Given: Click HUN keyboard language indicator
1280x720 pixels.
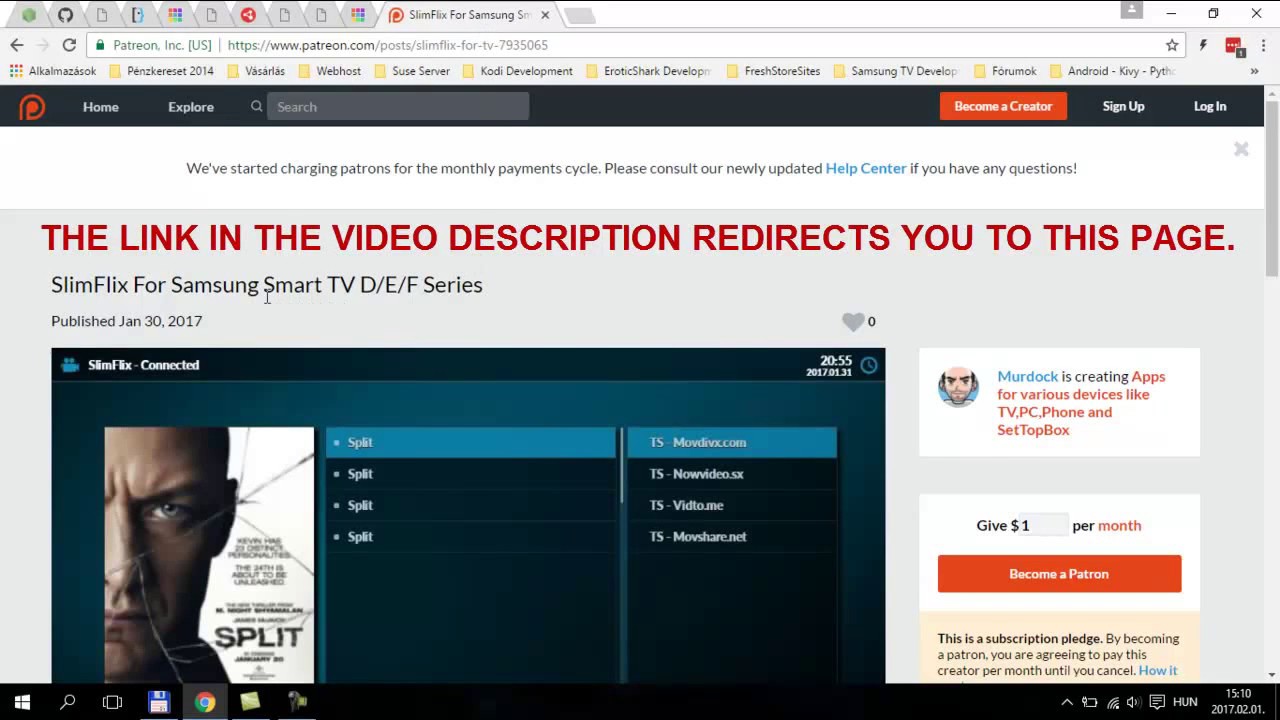Looking at the screenshot, I should click(1185, 702).
